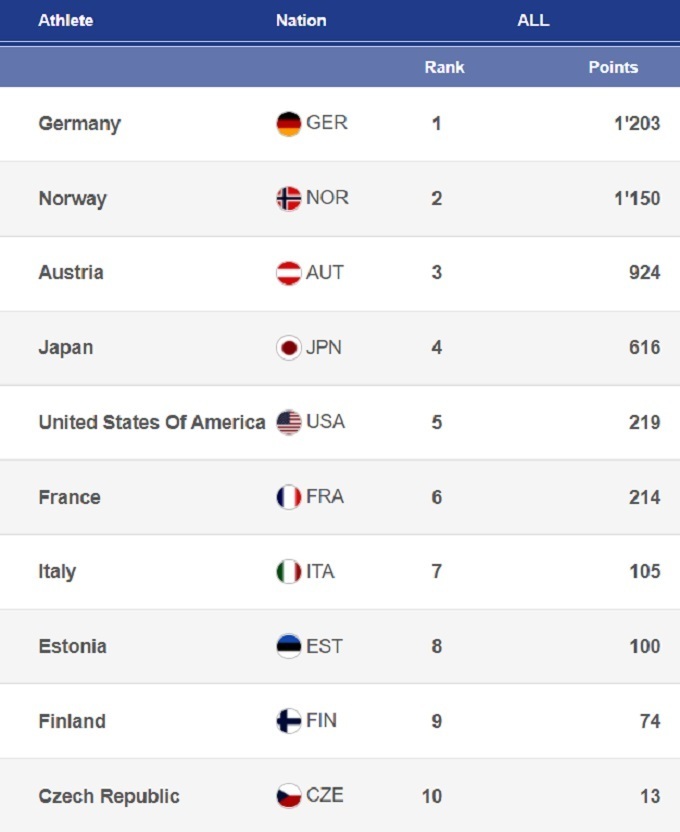This screenshot has height=832, width=680.
Task: Open the United States Of America link
Action: point(152,422)
